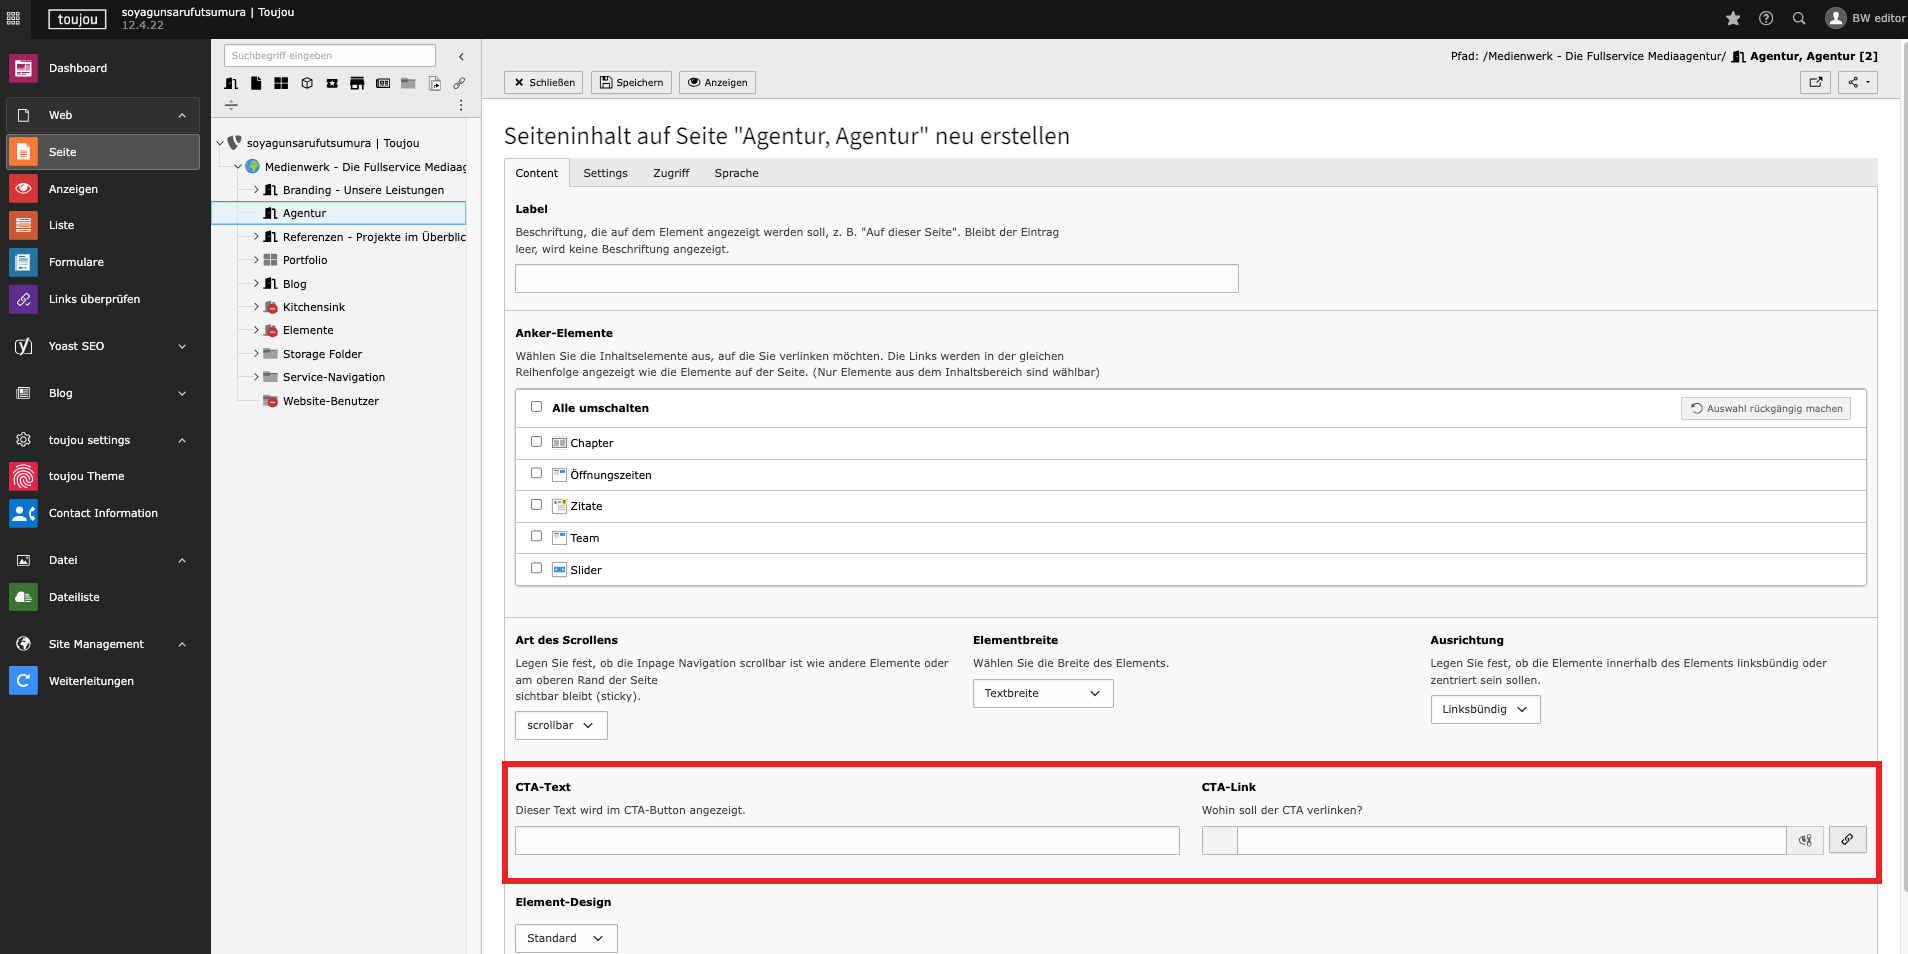Click the cube icon in tree toolbar
Screen dimensions: 1908x954
pyautogui.click(x=307, y=83)
